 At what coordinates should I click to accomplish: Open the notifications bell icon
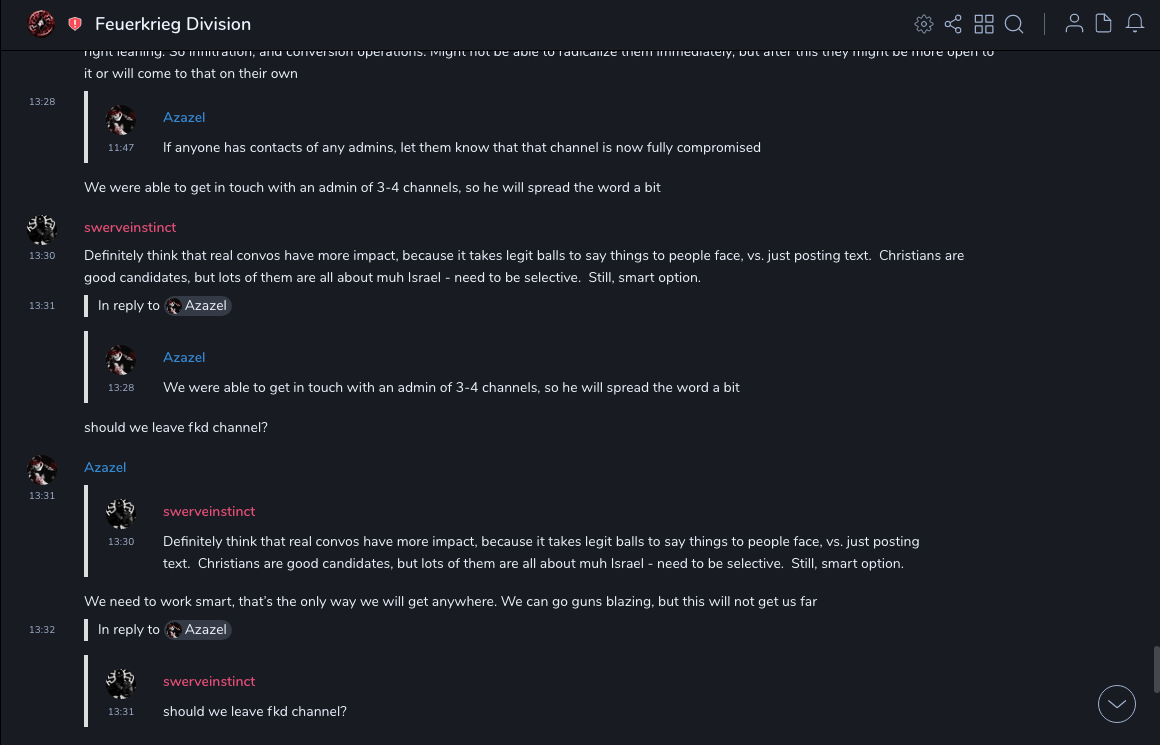click(x=1135, y=24)
